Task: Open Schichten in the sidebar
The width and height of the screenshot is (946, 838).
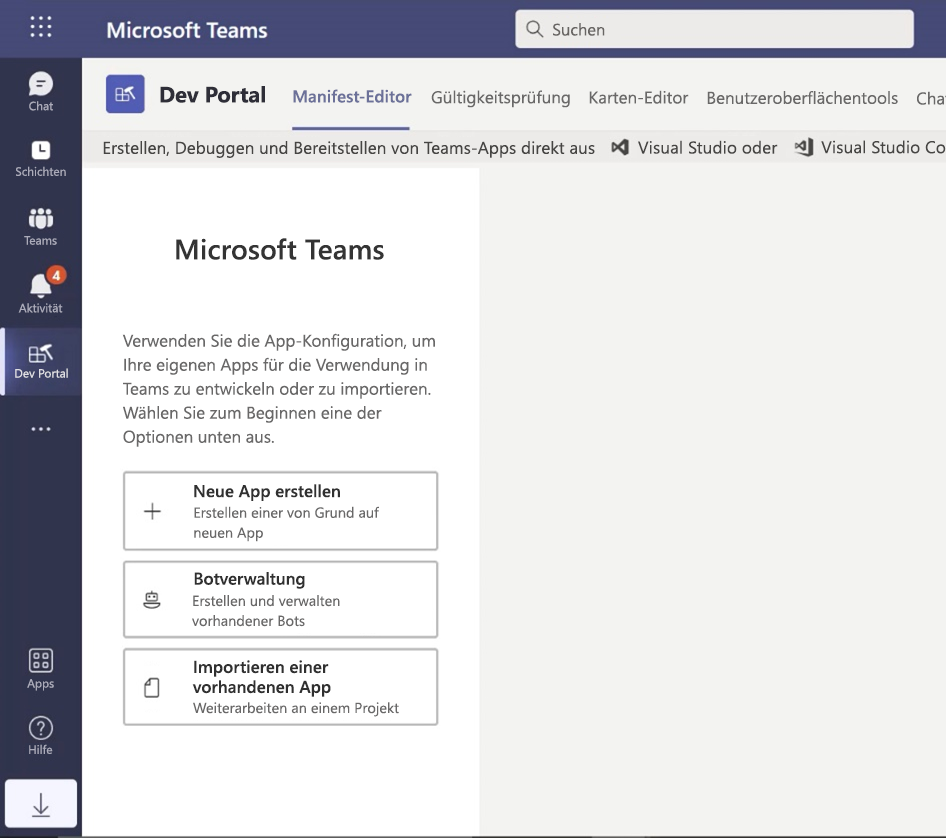Action: tap(40, 158)
